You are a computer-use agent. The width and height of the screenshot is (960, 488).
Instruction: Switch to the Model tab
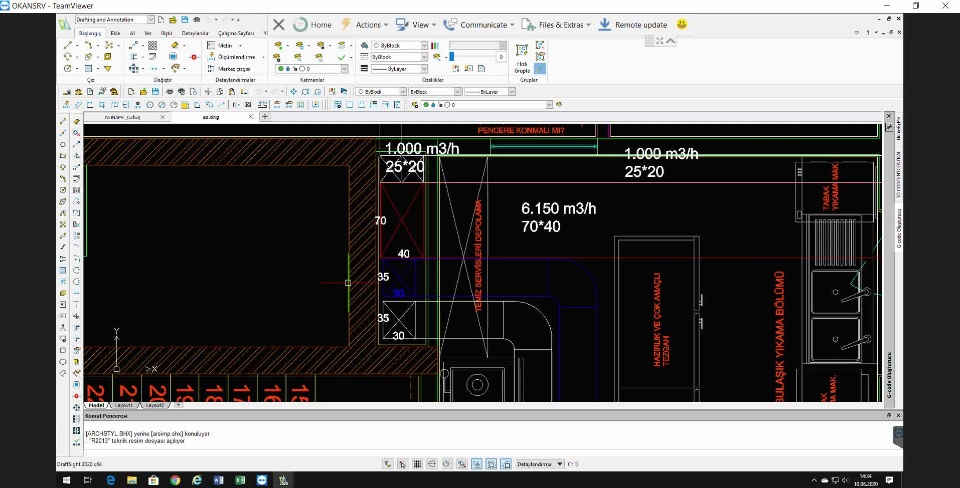[x=94, y=405]
